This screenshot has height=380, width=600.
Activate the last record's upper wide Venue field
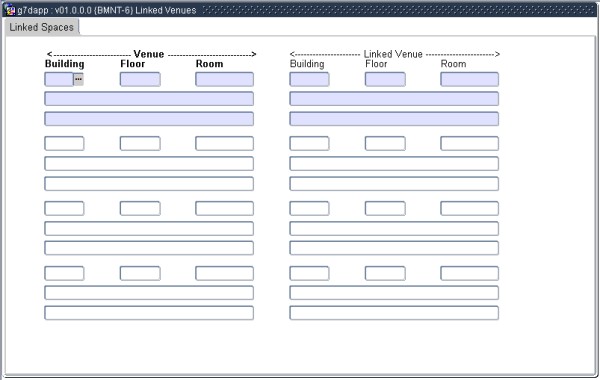[x=149, y=293]
